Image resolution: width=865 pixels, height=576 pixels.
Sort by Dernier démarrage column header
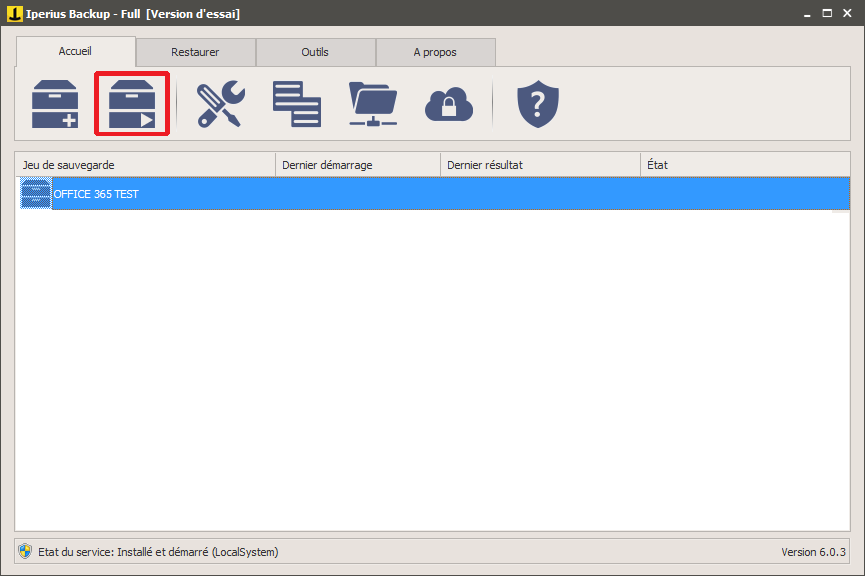point(358,164)
